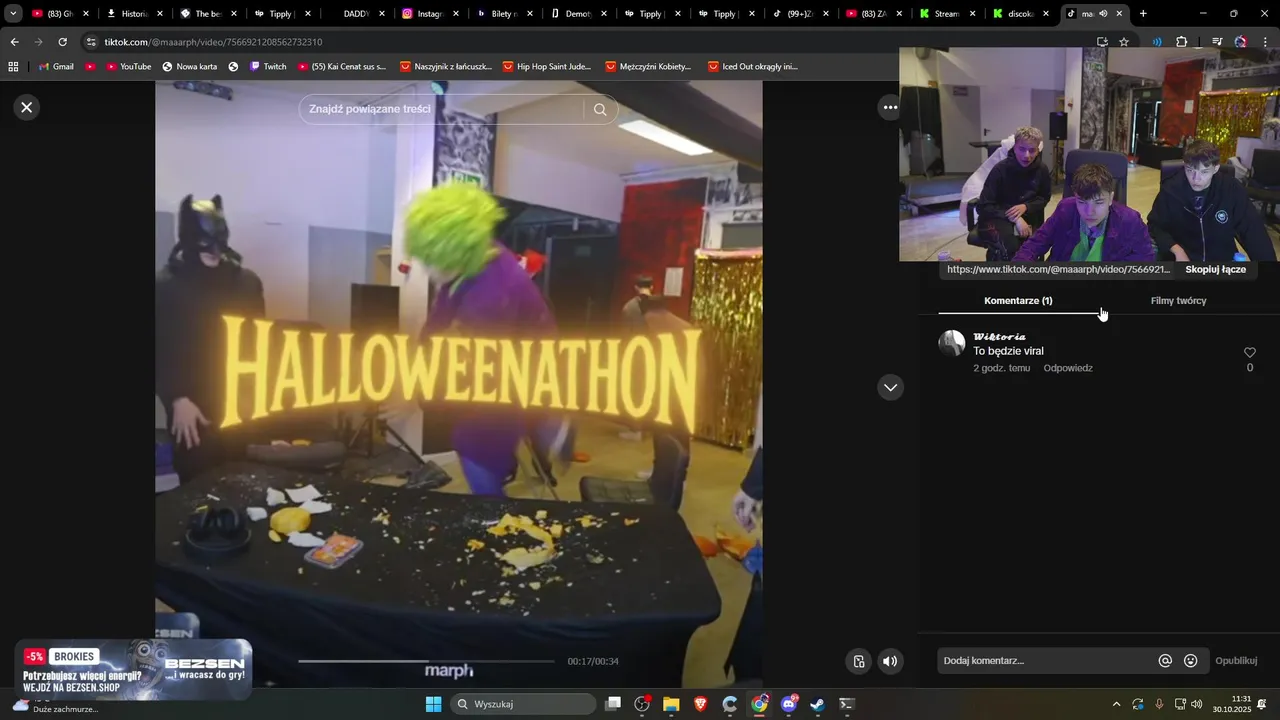Open the emoji picker in comment box
Screen dimensions: 1280x720
point(1190,660)
